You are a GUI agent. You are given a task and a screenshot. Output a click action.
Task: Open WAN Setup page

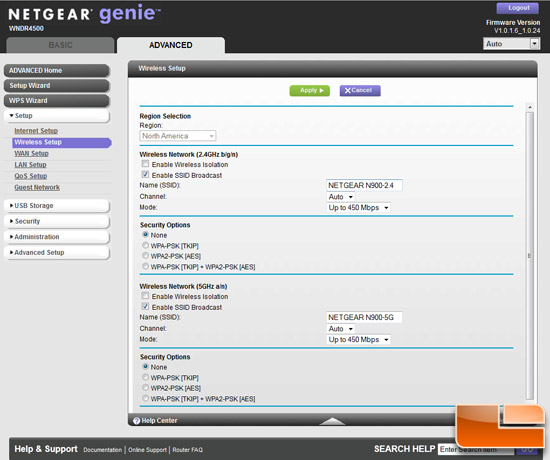pos(32,154)
